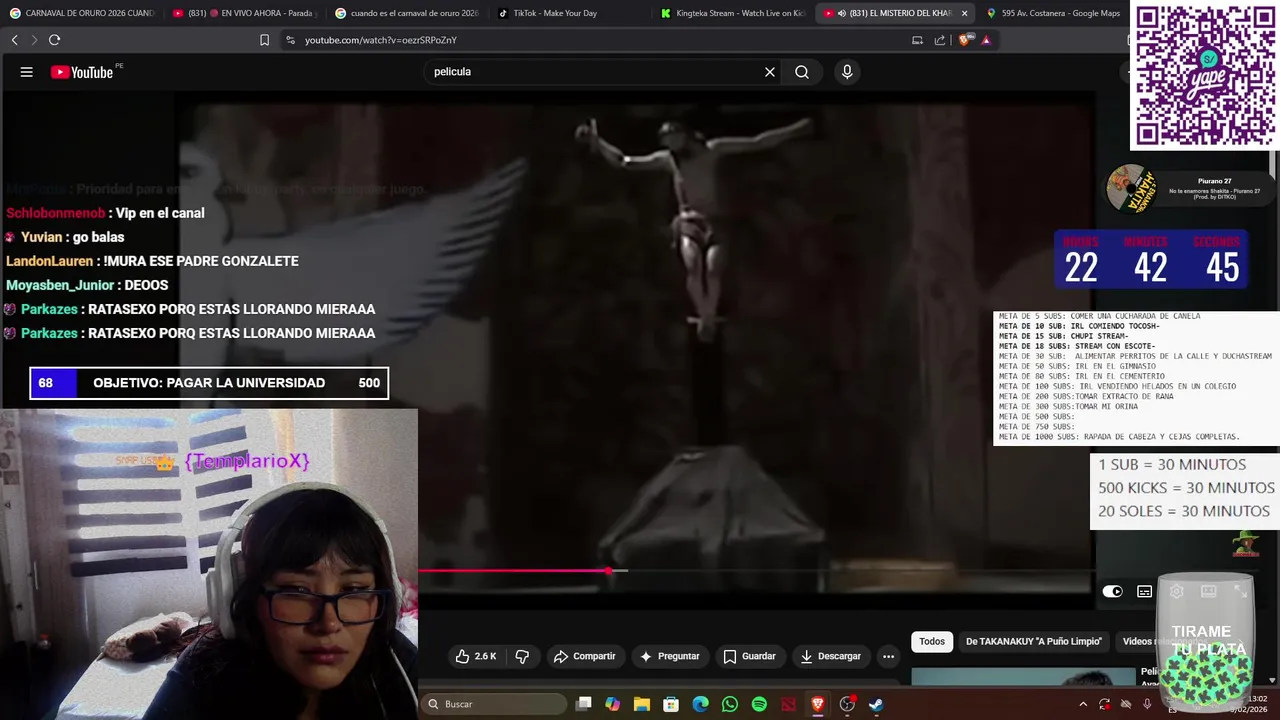Click the Windows taskbar Buscar search box
This screenshot has height=720, width=1280.
(x=493, y=704)
